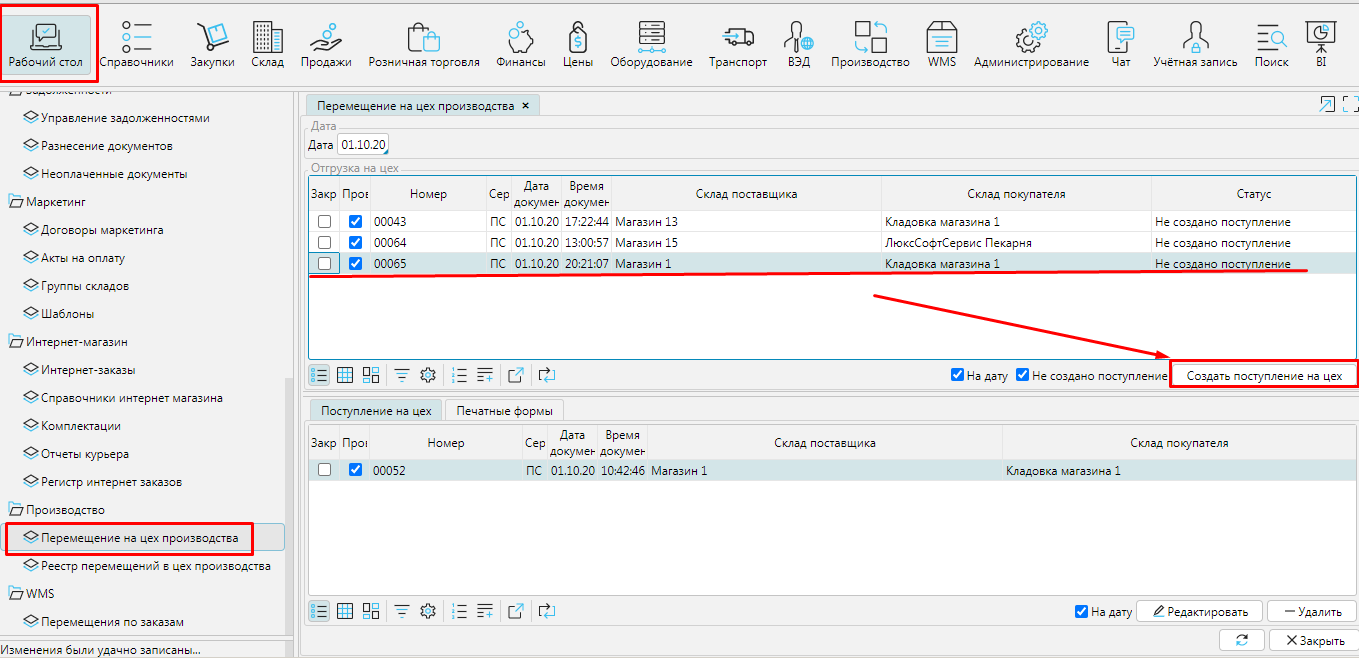This screenshot has height=658, width=1359.
Task: Open the Администрирование gear icon
Action: pyautogui.click(x=1030, y=37)
